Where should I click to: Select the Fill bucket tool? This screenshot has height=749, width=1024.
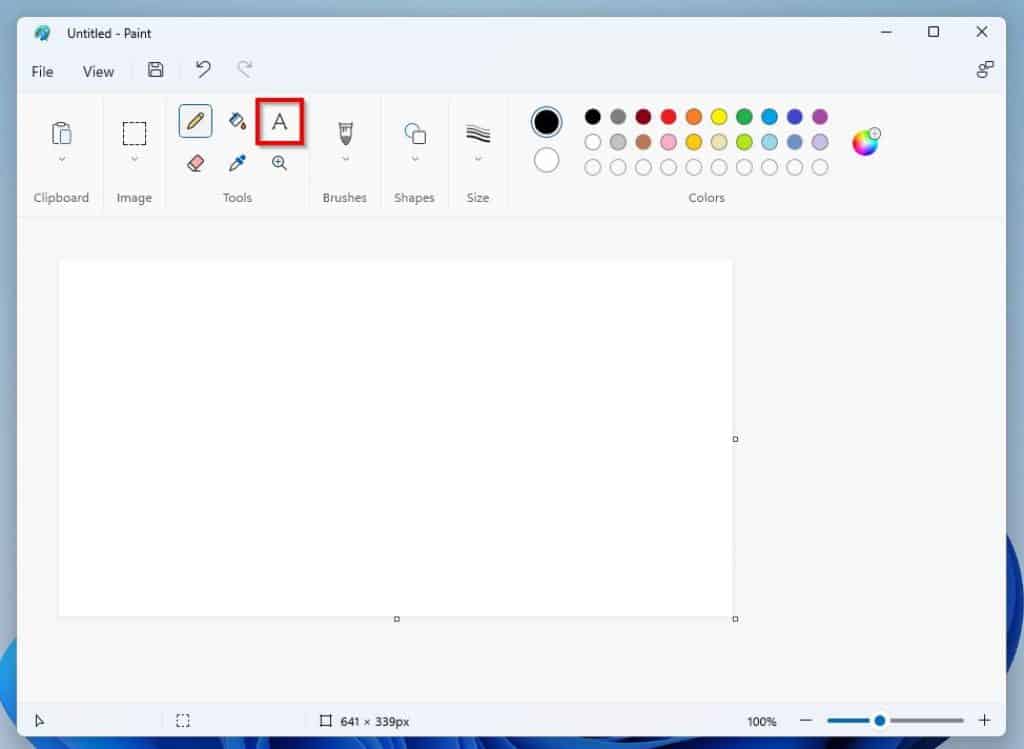click(x=238, y=121)
